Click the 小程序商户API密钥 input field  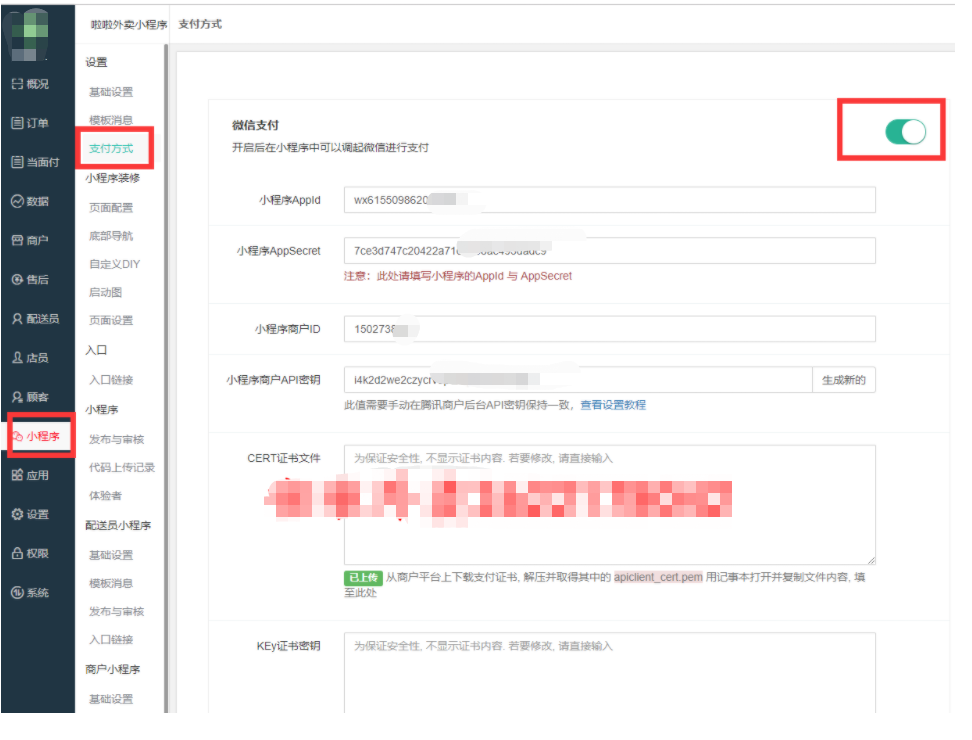point(578,380)
